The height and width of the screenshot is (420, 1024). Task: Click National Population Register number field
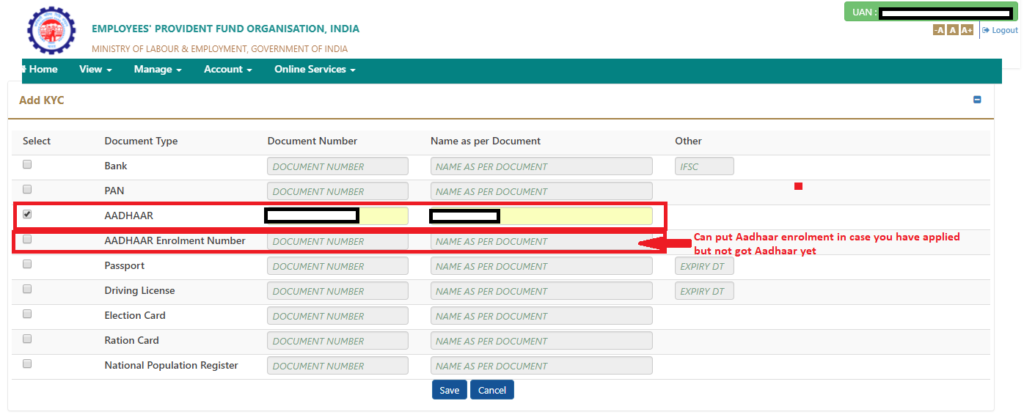point(338,365)
